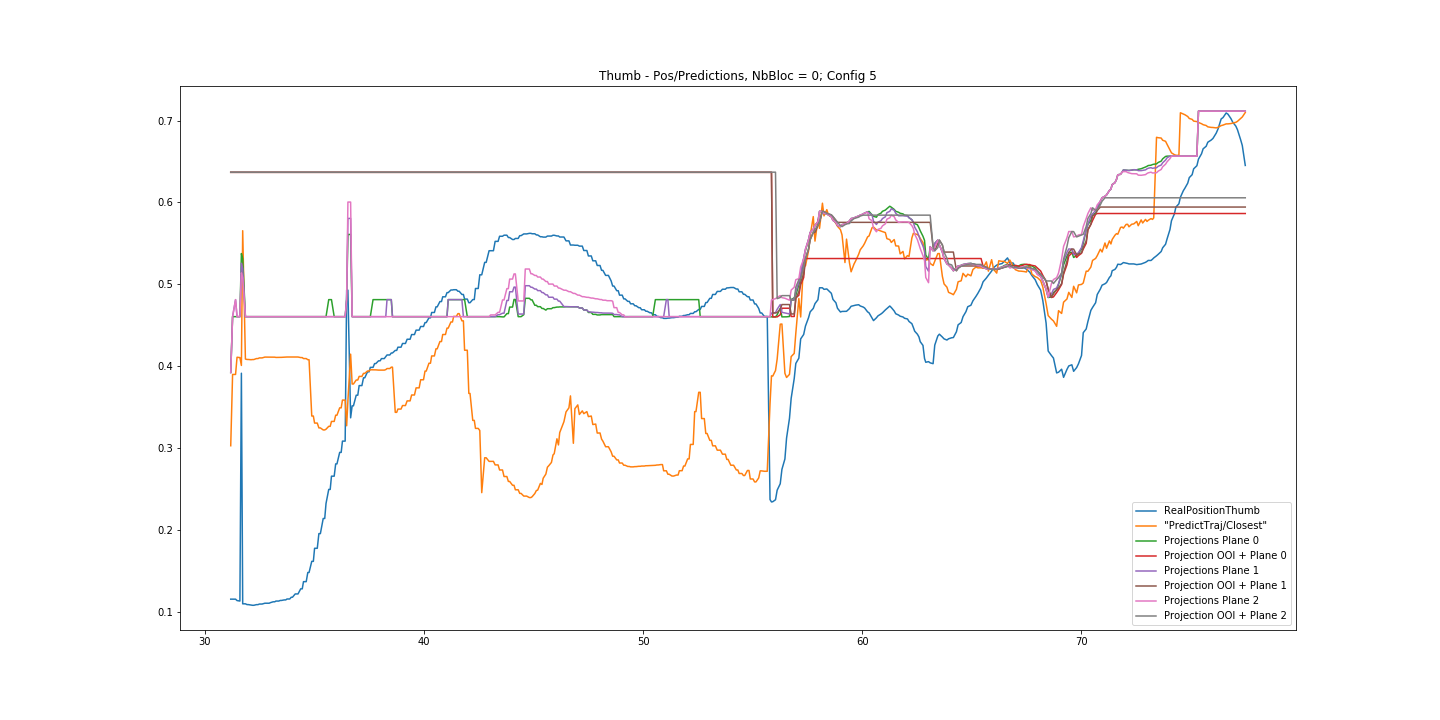Click the y-axis tick label 0.7
The image size is (1440, 720).
[x=163, y=121]
